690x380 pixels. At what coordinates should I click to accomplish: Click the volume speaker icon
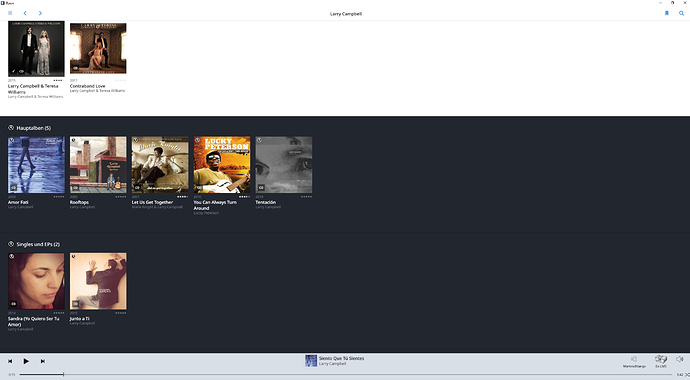pyautogui.click(x=679, y=359)
